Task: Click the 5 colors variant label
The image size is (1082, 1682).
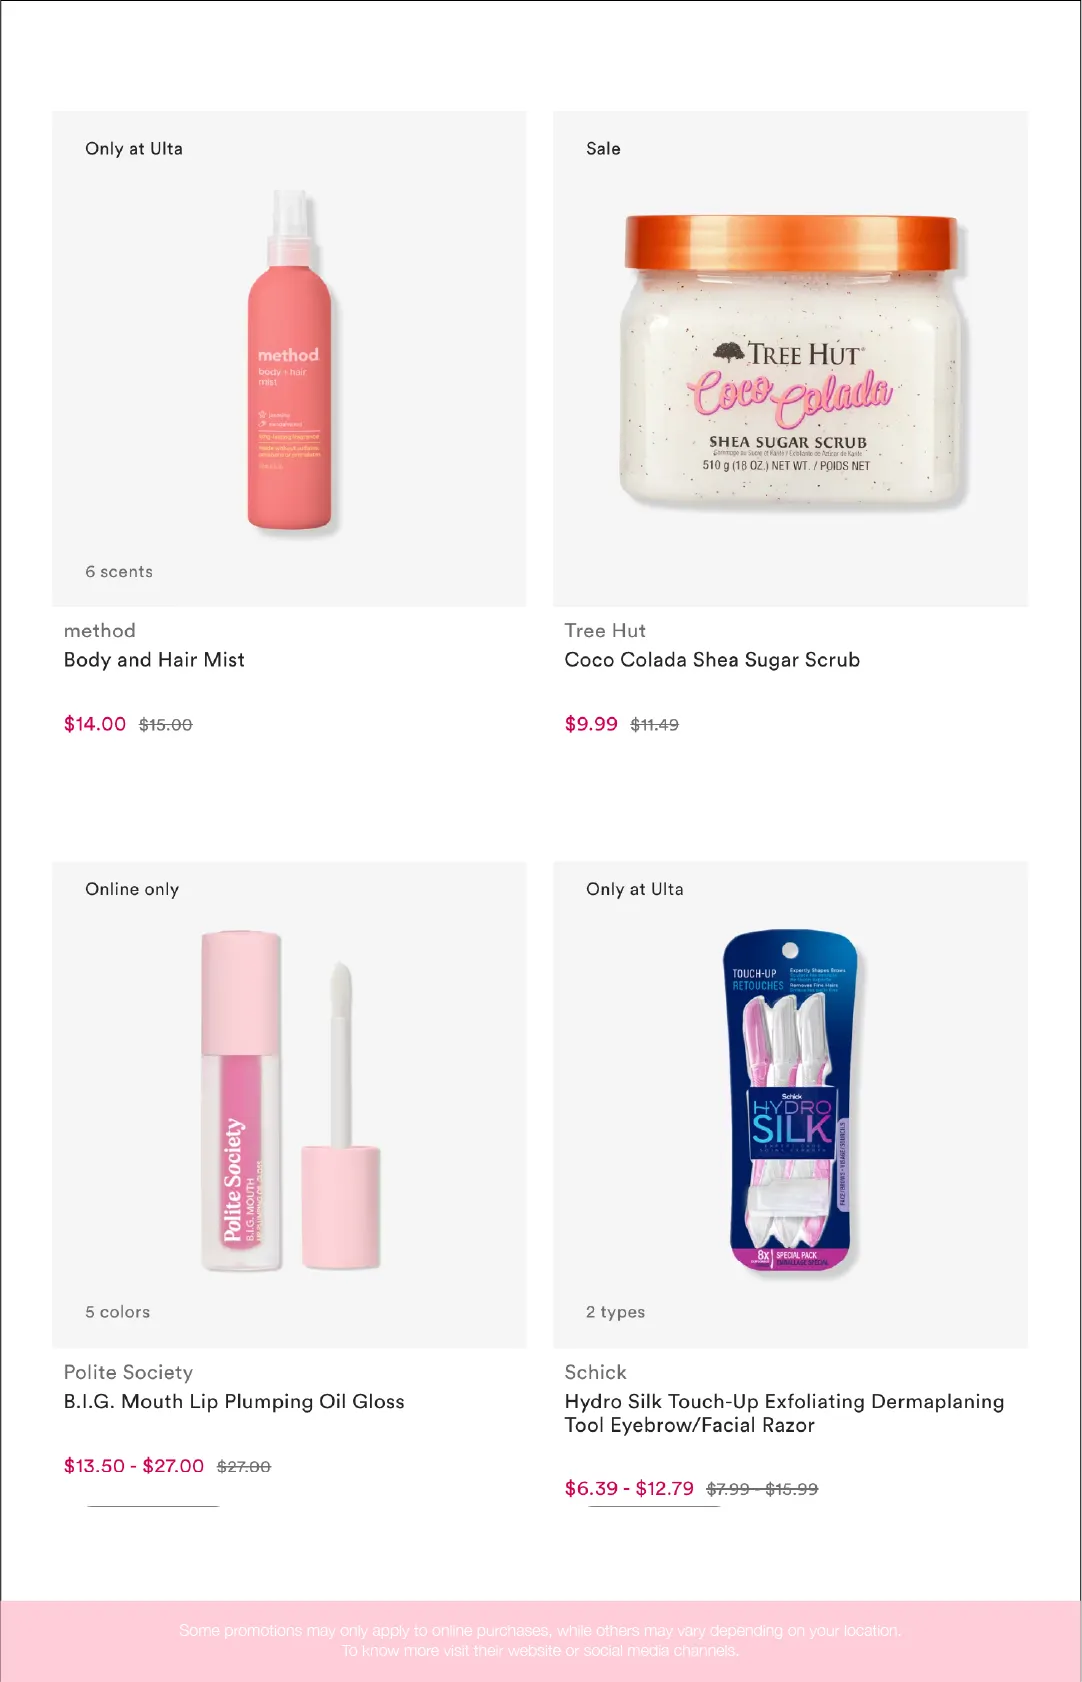Action: point(117,1312)
